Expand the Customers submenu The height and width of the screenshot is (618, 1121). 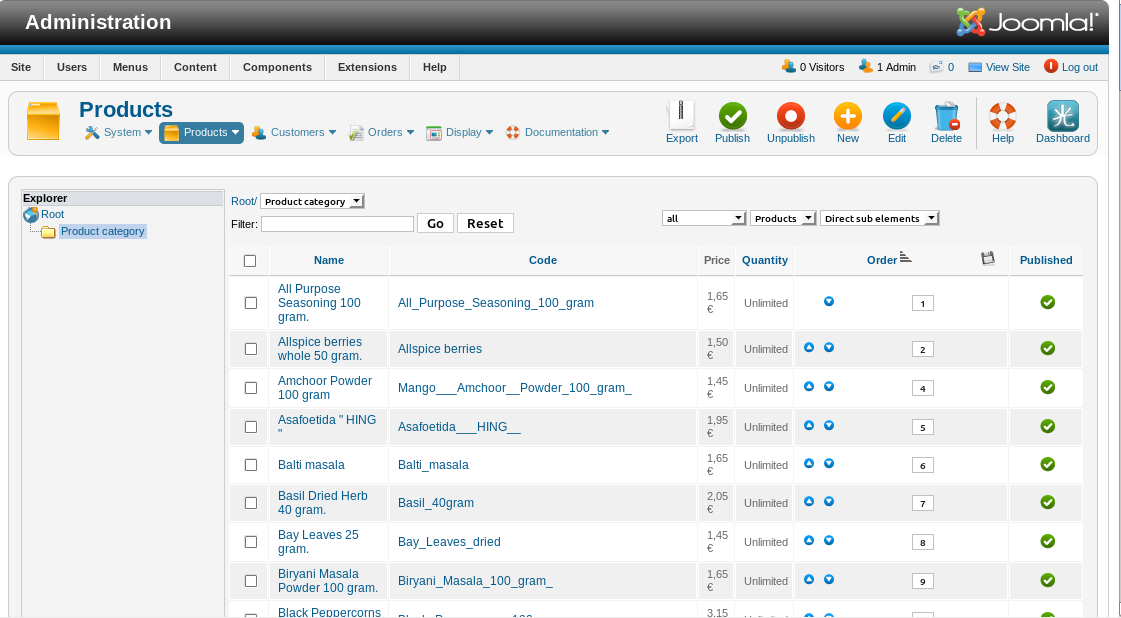(293, 132)
